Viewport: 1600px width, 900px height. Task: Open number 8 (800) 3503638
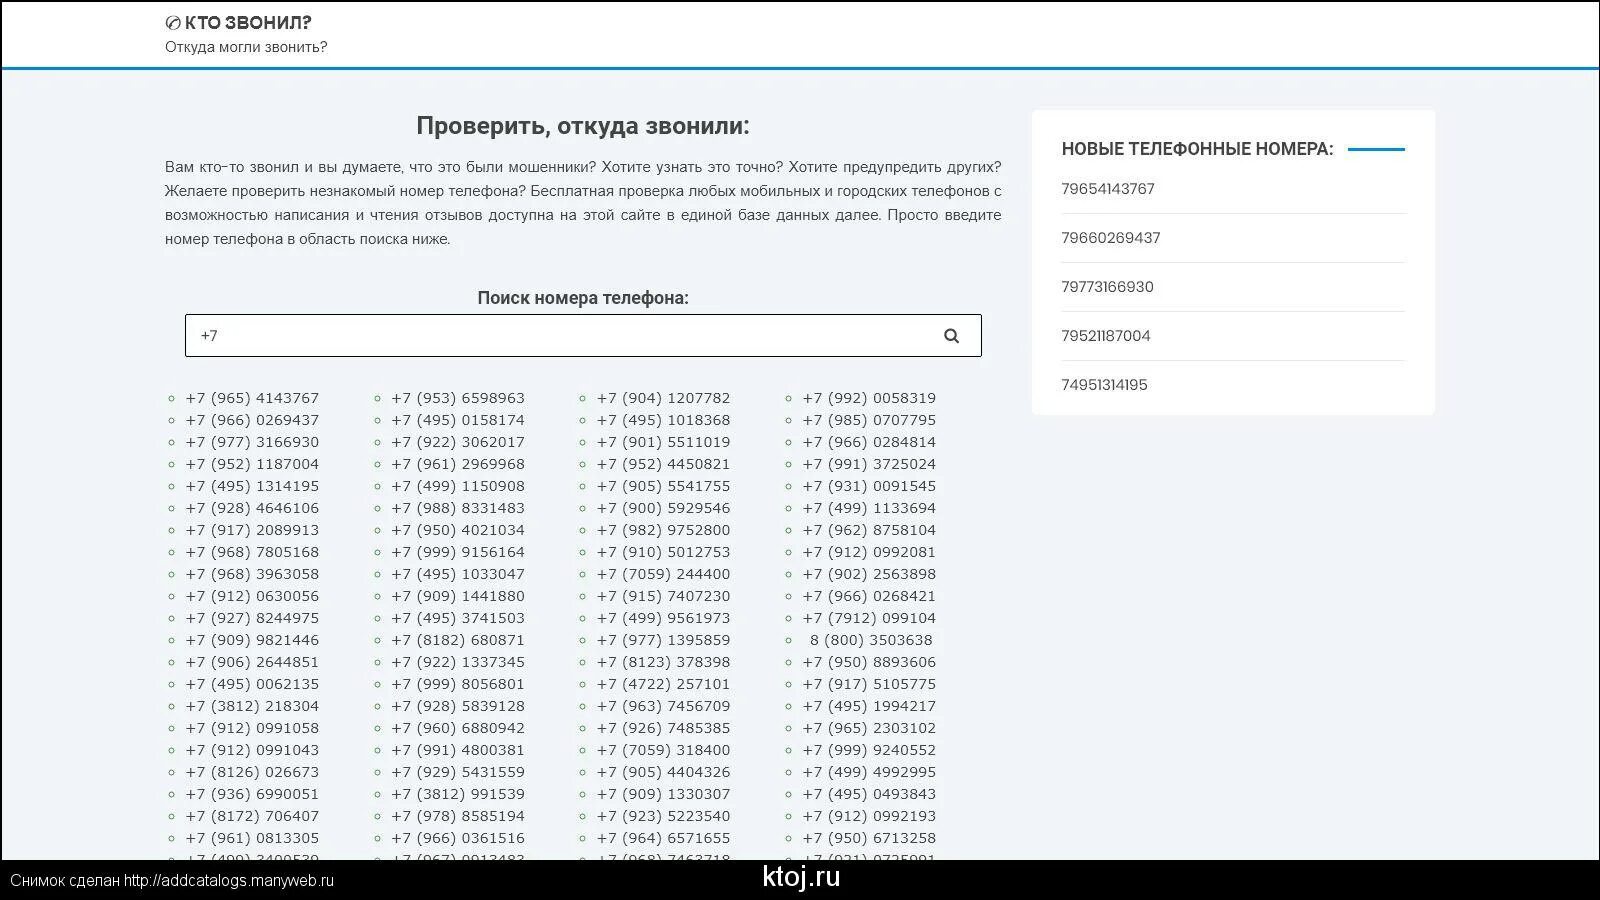[x=871, y=640]
